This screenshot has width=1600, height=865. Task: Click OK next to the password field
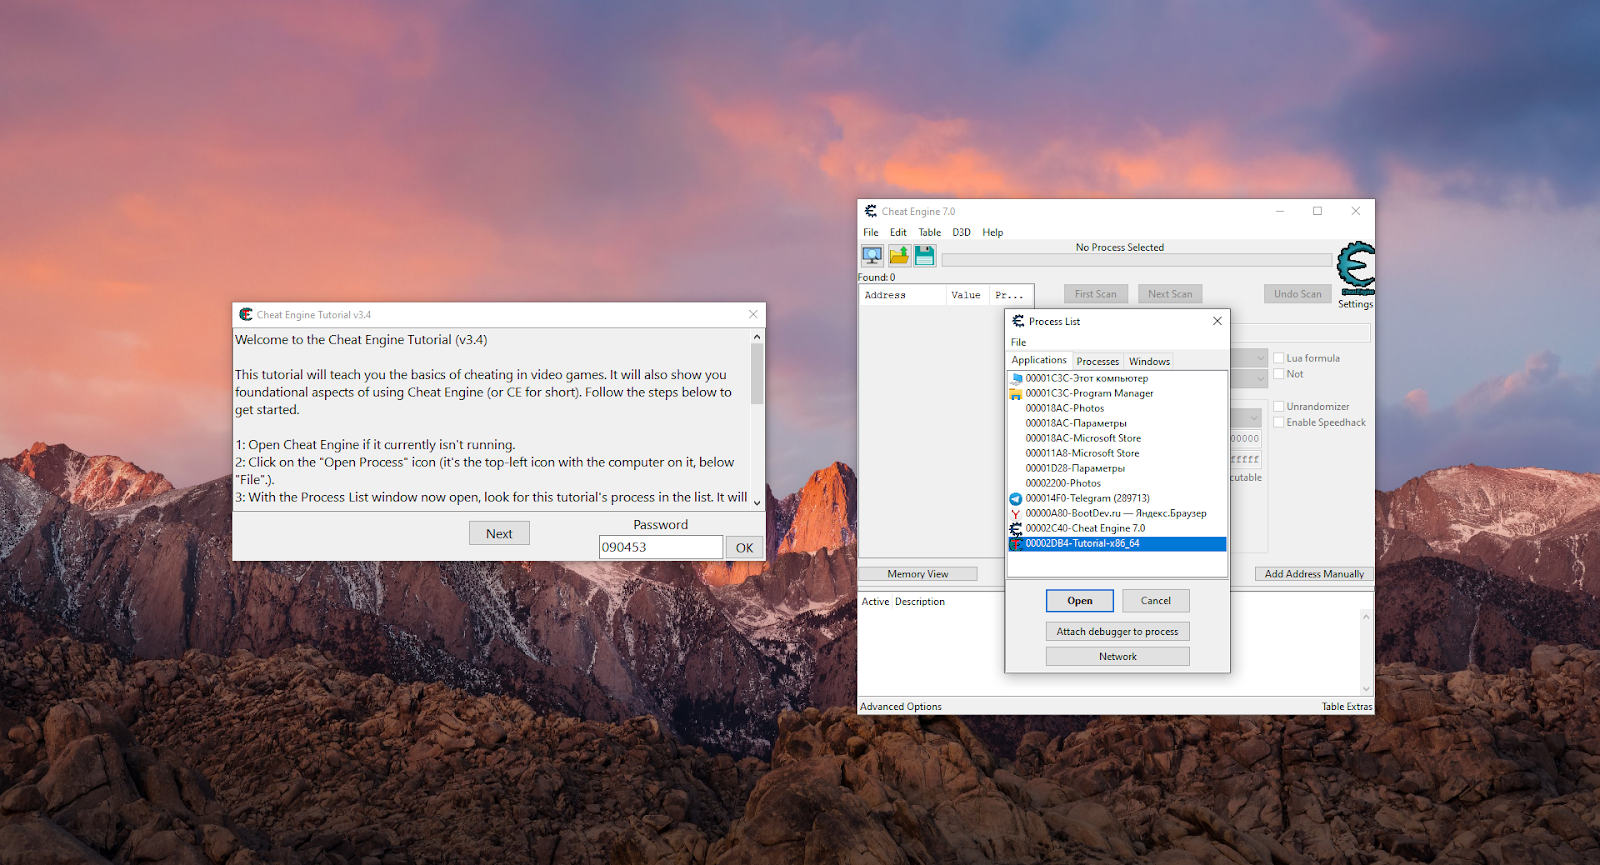(x=745, y=548)
